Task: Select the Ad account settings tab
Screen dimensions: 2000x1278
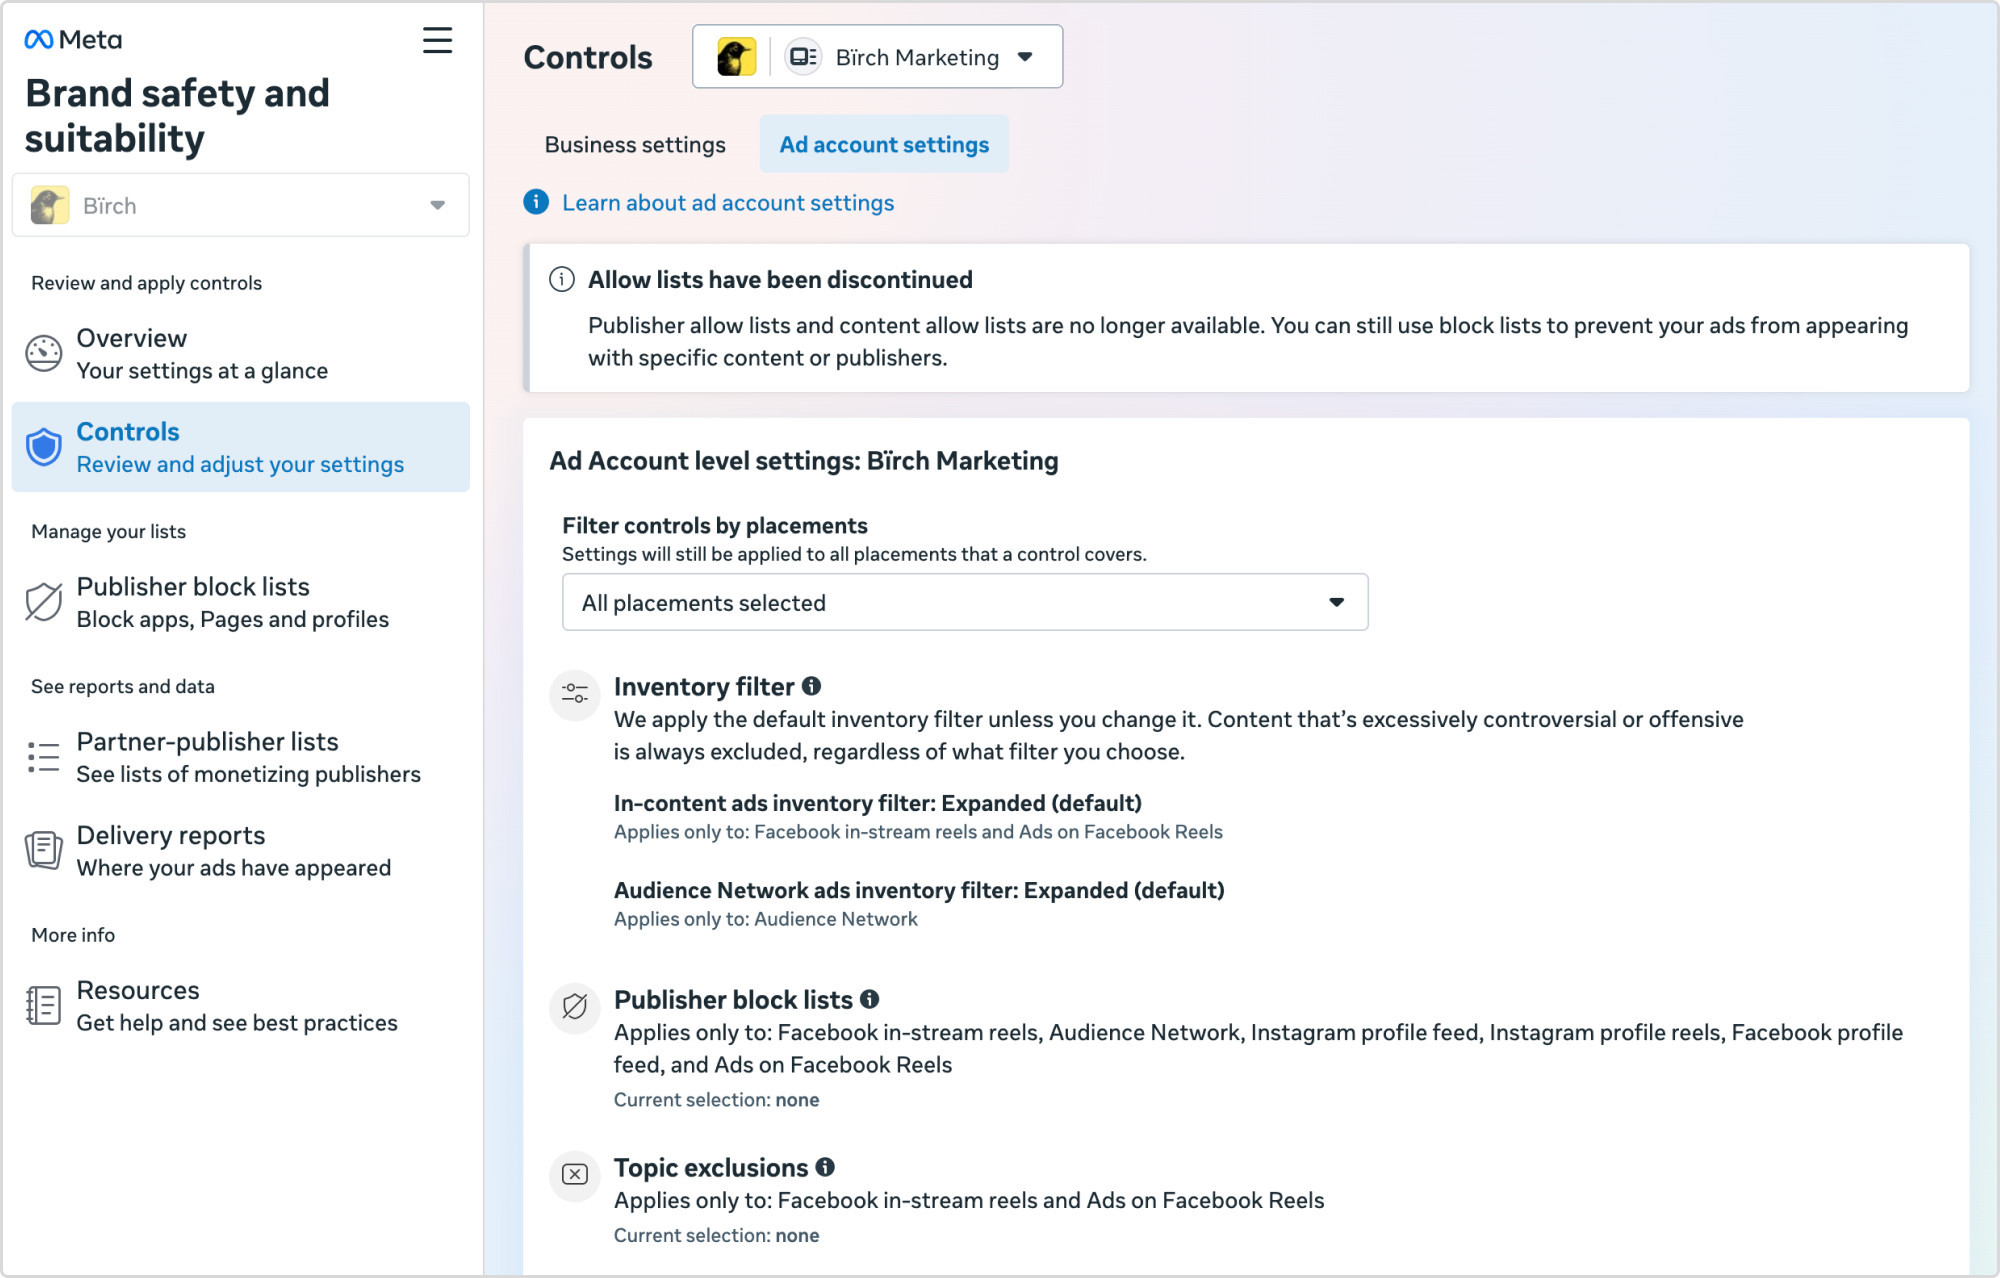Action: pos(884,145)
